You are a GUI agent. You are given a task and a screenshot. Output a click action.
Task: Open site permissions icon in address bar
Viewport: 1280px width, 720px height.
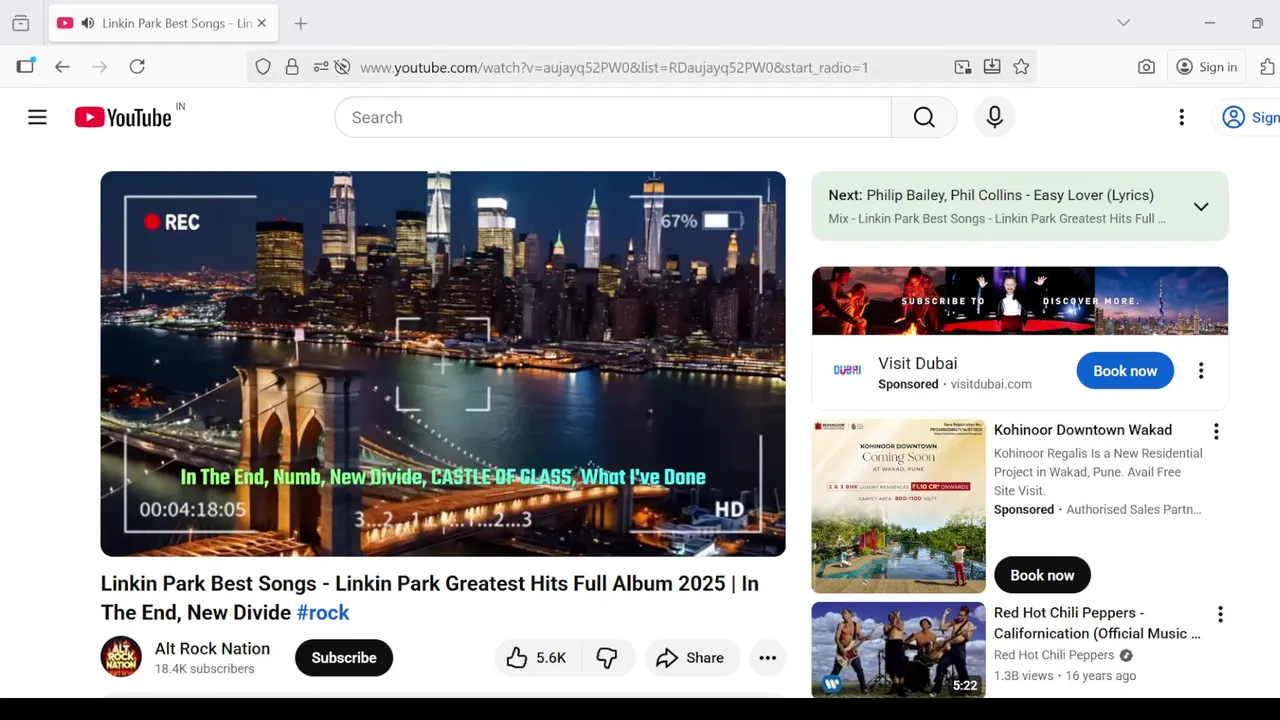[320, 67]
